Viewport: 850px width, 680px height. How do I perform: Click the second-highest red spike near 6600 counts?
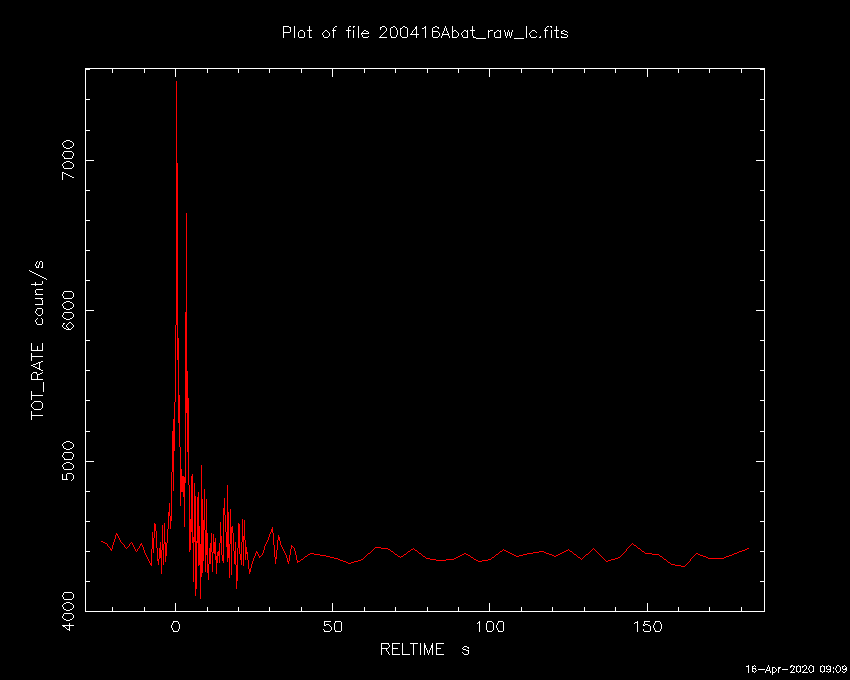click(186, 215)
